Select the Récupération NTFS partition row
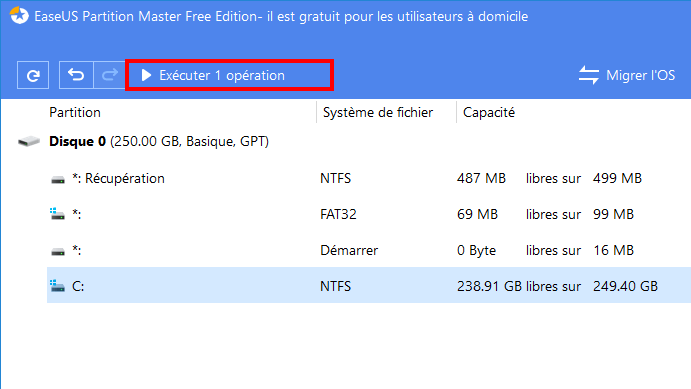The height and width of the screenshot is (389, 691). click(x=369, y=178)
